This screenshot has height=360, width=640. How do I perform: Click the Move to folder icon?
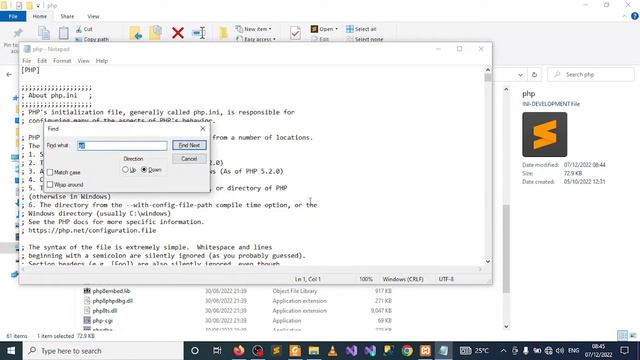click(136, 33)
